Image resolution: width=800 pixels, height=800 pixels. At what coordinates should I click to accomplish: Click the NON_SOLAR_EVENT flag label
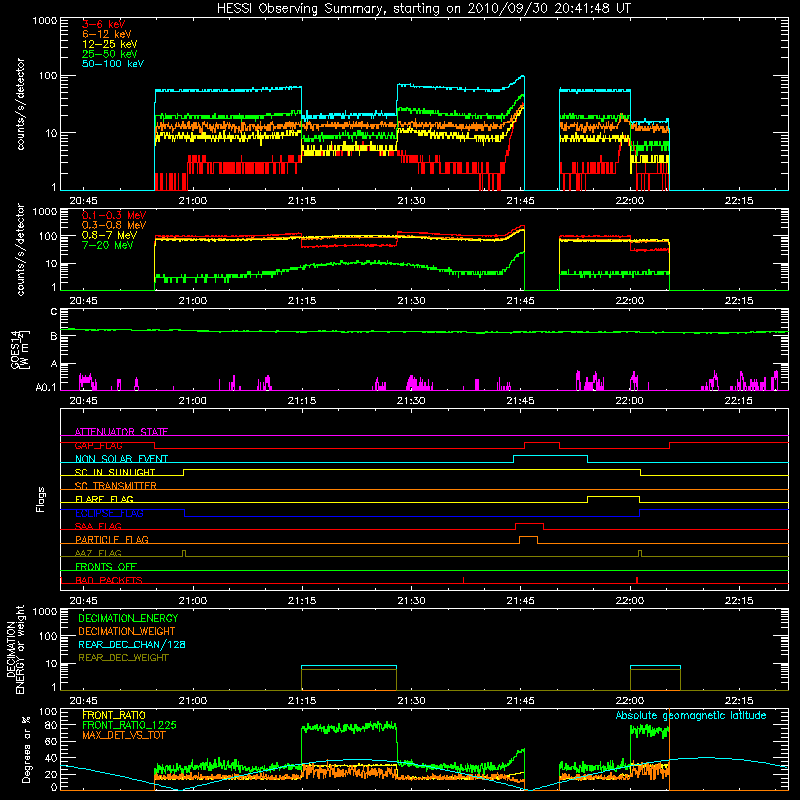point(121,459)
